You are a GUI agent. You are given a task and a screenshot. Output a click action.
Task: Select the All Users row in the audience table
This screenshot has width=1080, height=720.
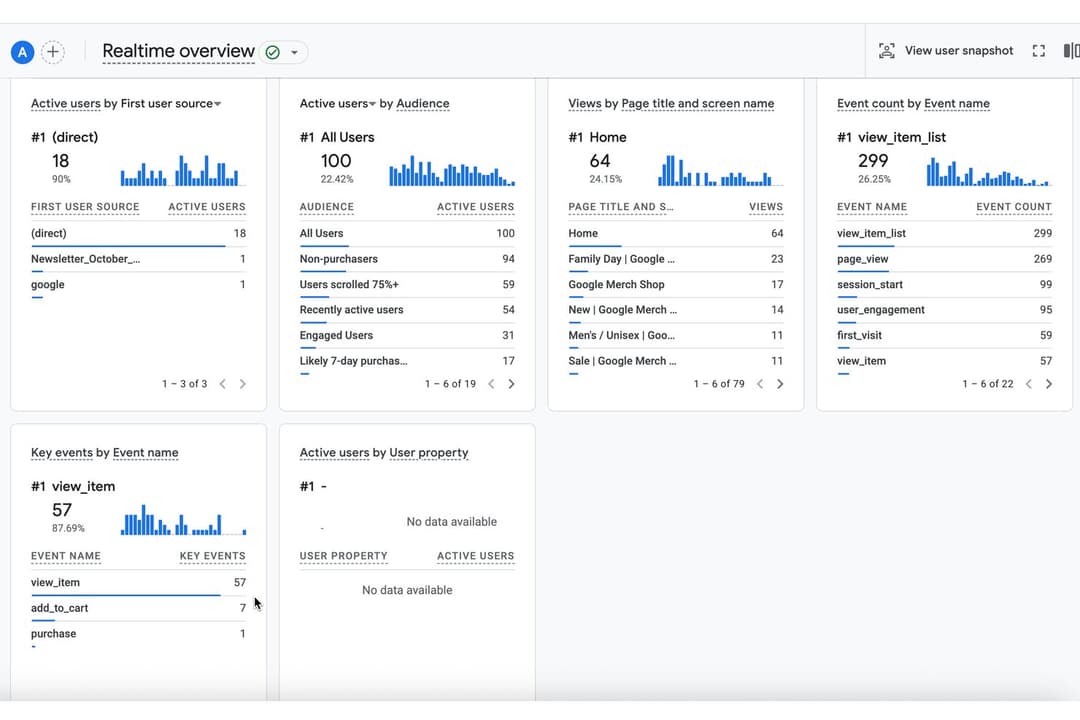click(x=407, y=234)
